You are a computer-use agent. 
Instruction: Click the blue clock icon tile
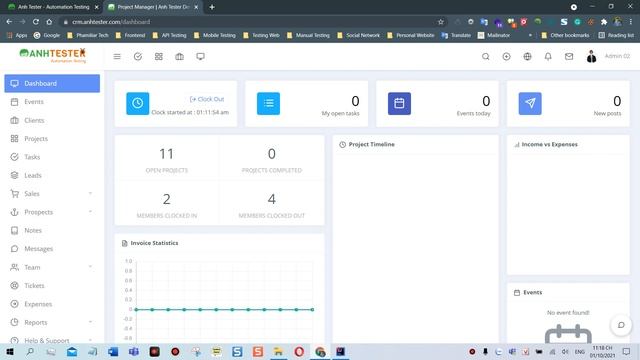(x=138, y=103)
